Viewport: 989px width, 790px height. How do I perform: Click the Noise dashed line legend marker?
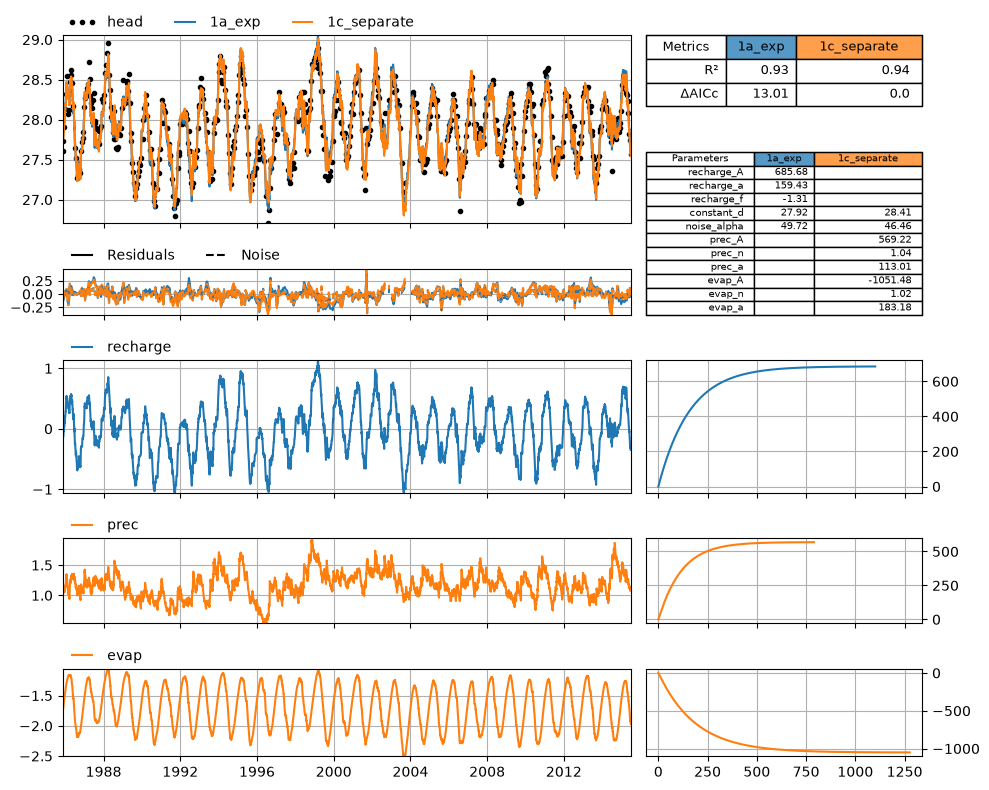coord(216,255)
